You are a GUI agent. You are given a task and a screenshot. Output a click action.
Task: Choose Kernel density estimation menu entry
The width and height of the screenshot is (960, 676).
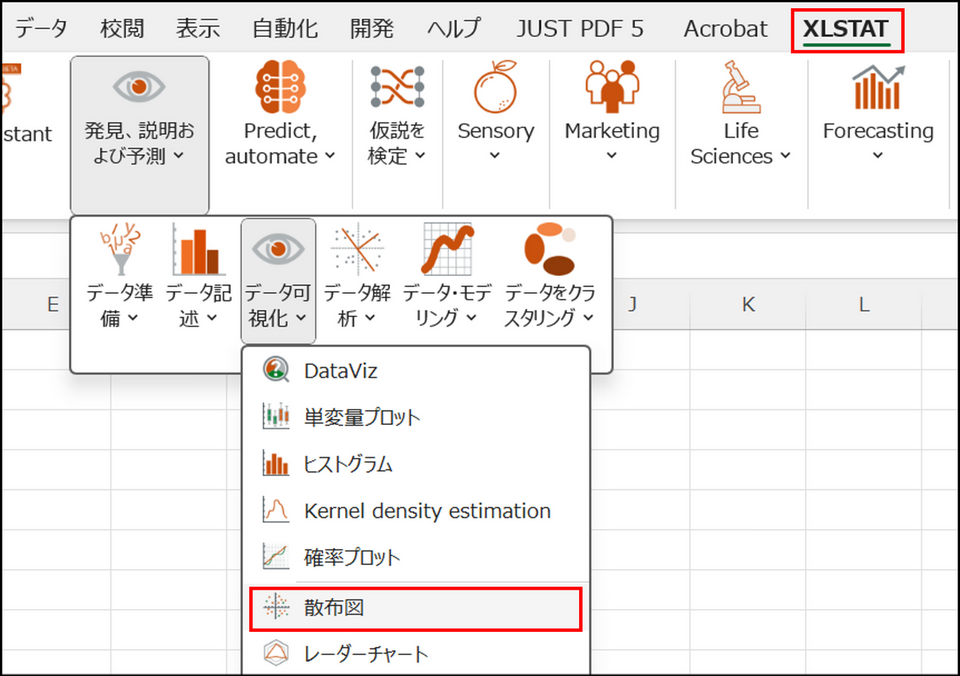coord(426,511)
